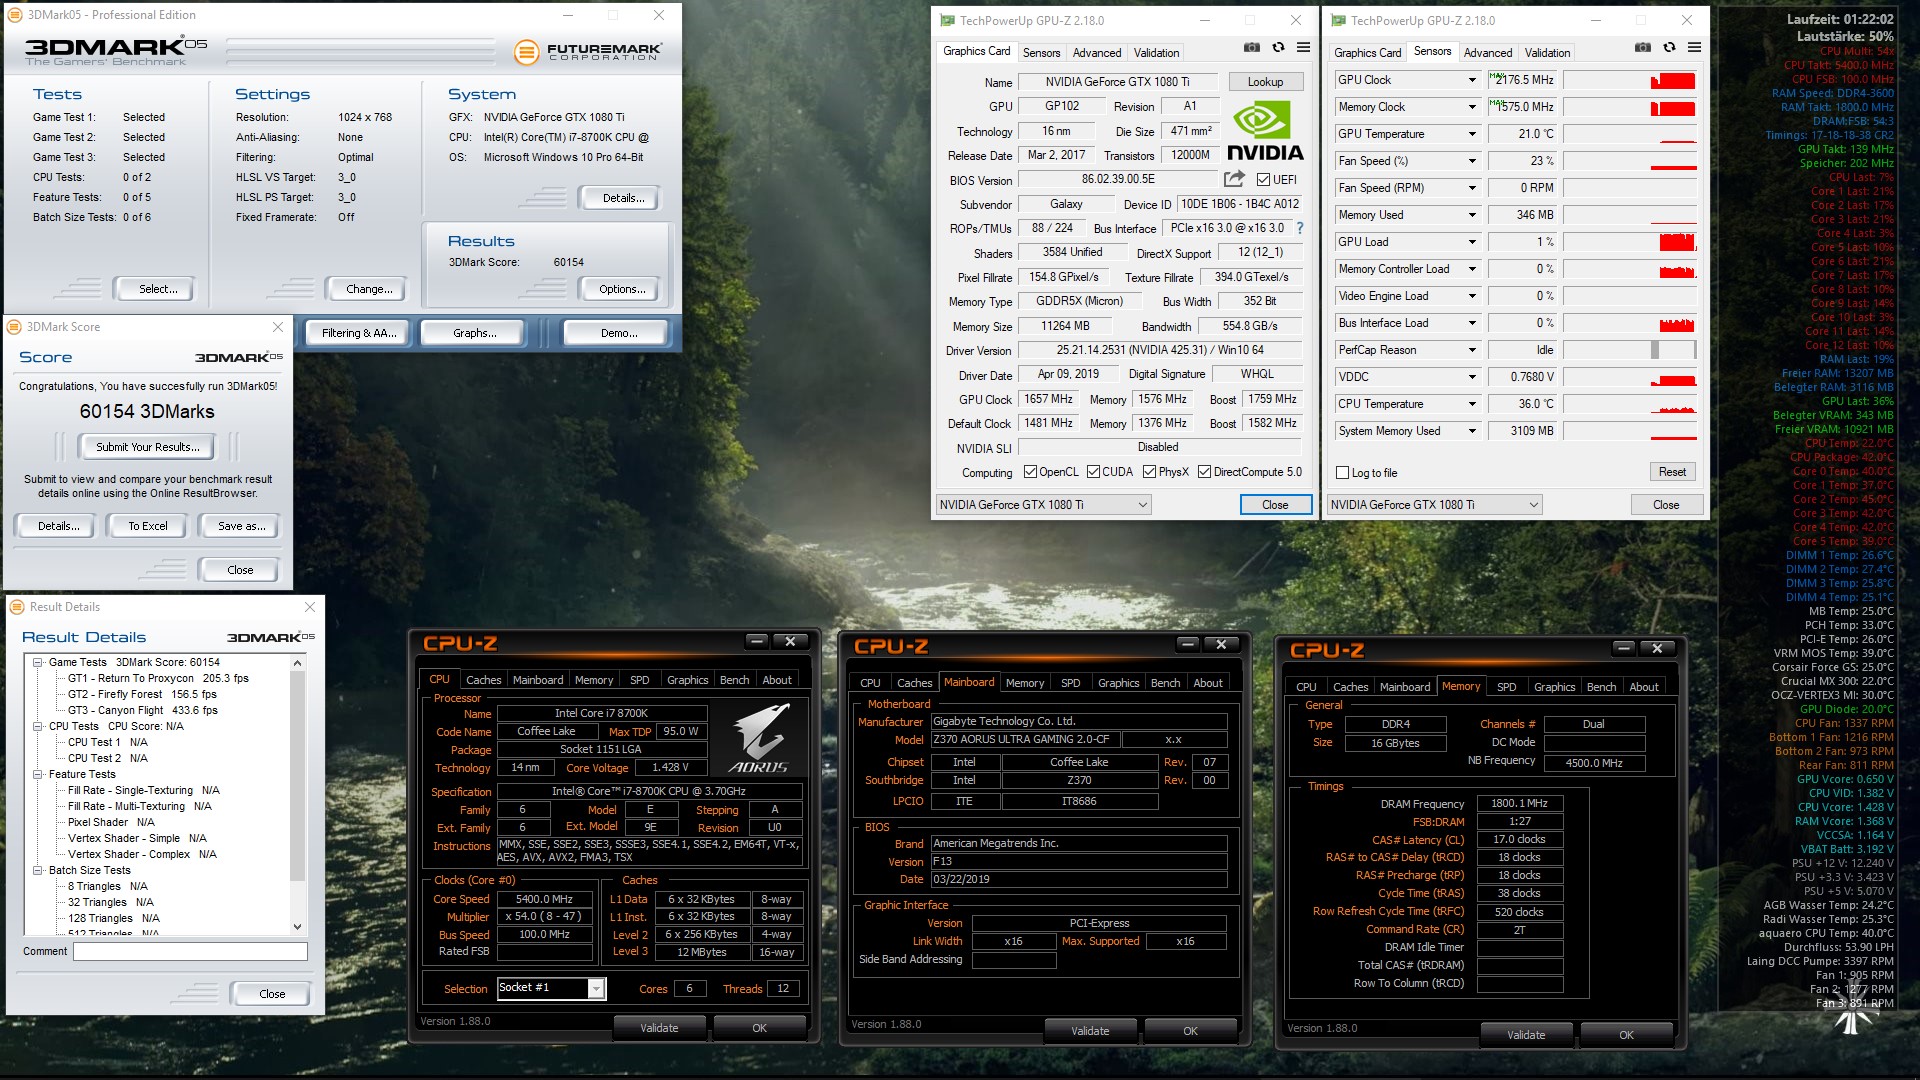Click the refresh icon in GPU-Z Sensors window
Image resolution: width=1920 pixels, height=1080 pixels.
(1669, 47)
